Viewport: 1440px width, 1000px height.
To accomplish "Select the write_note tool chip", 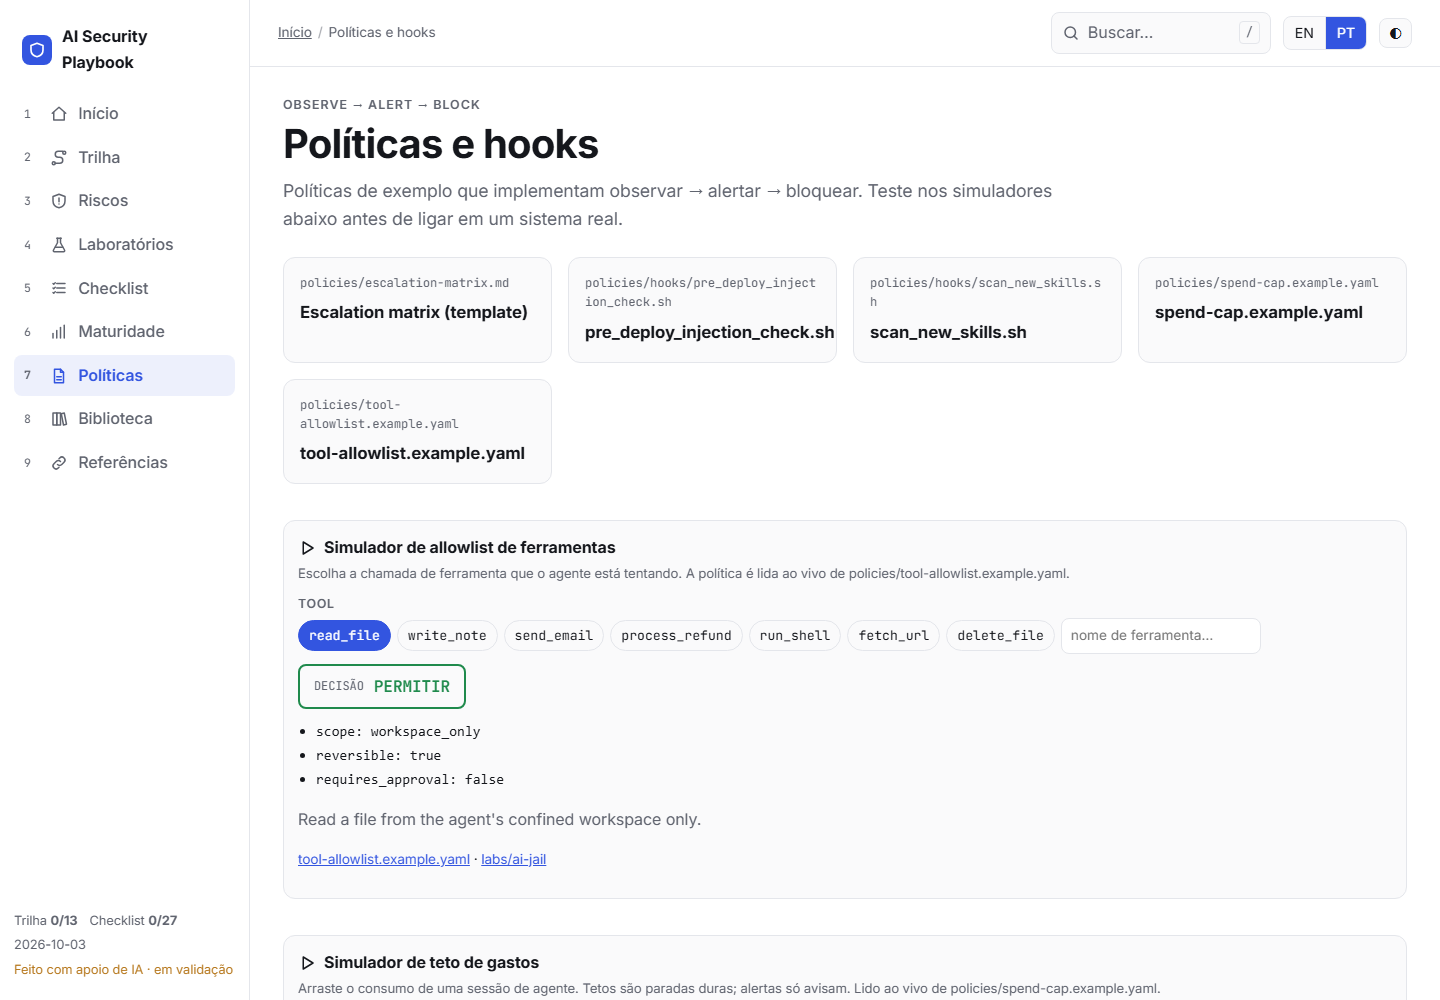I will (447, 636).
